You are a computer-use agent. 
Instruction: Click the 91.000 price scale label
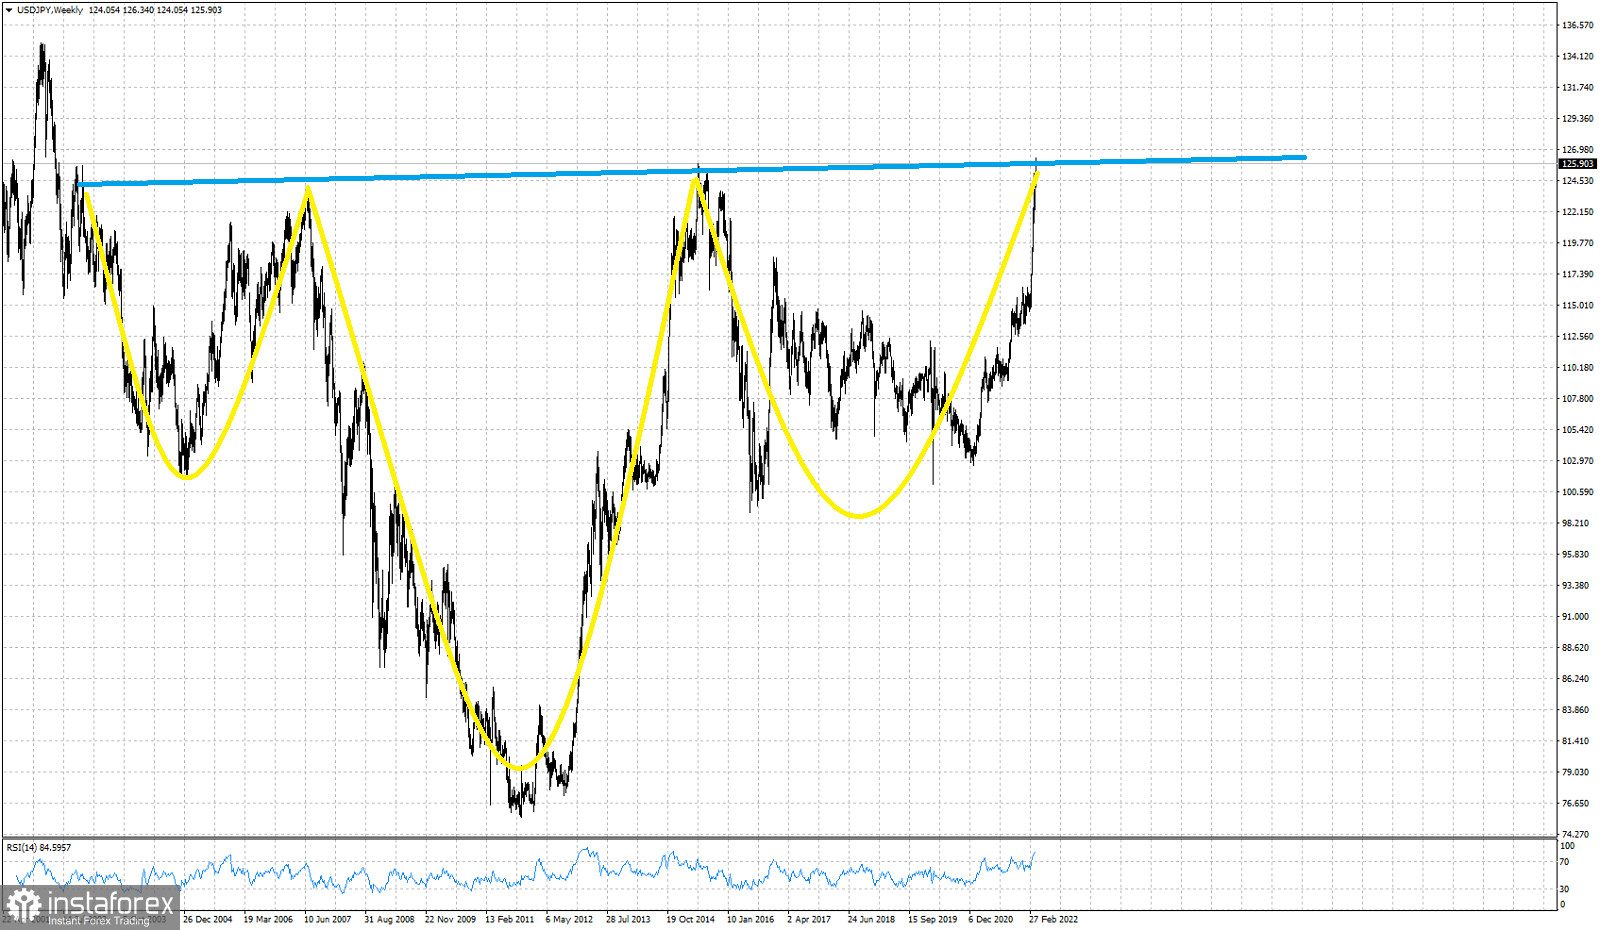pos(1575,616)
